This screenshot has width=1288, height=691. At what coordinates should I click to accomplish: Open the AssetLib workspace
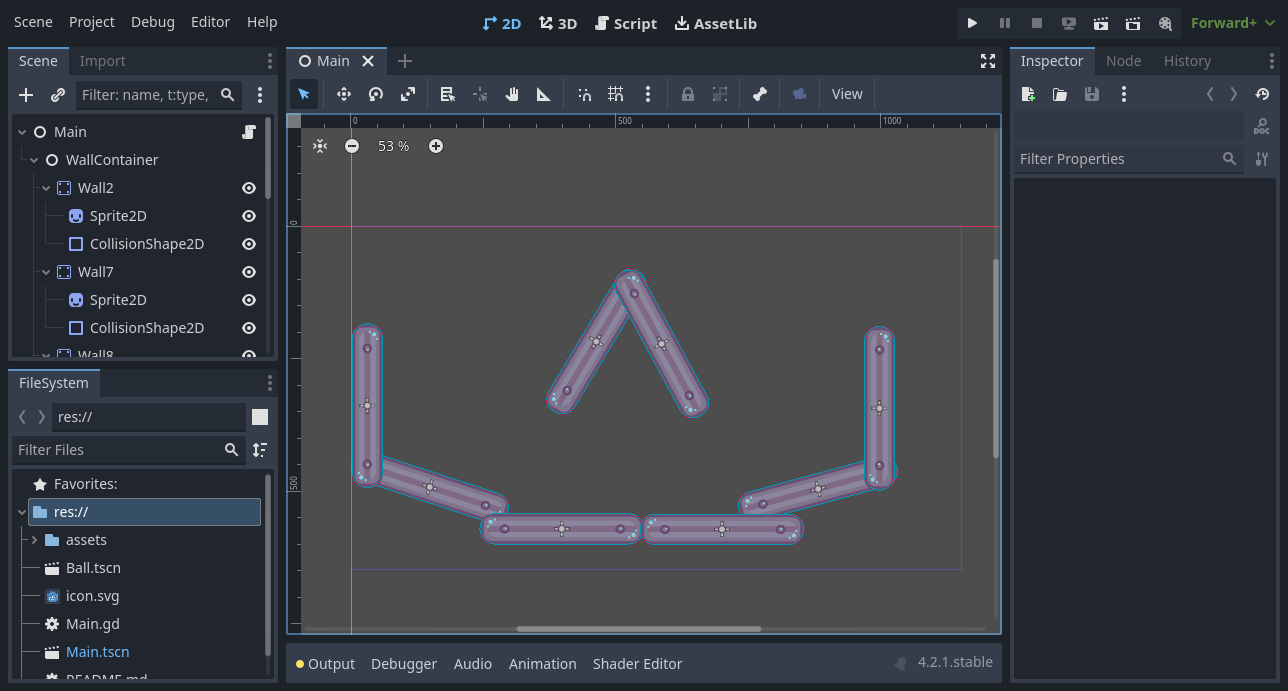tap(715, 23)
